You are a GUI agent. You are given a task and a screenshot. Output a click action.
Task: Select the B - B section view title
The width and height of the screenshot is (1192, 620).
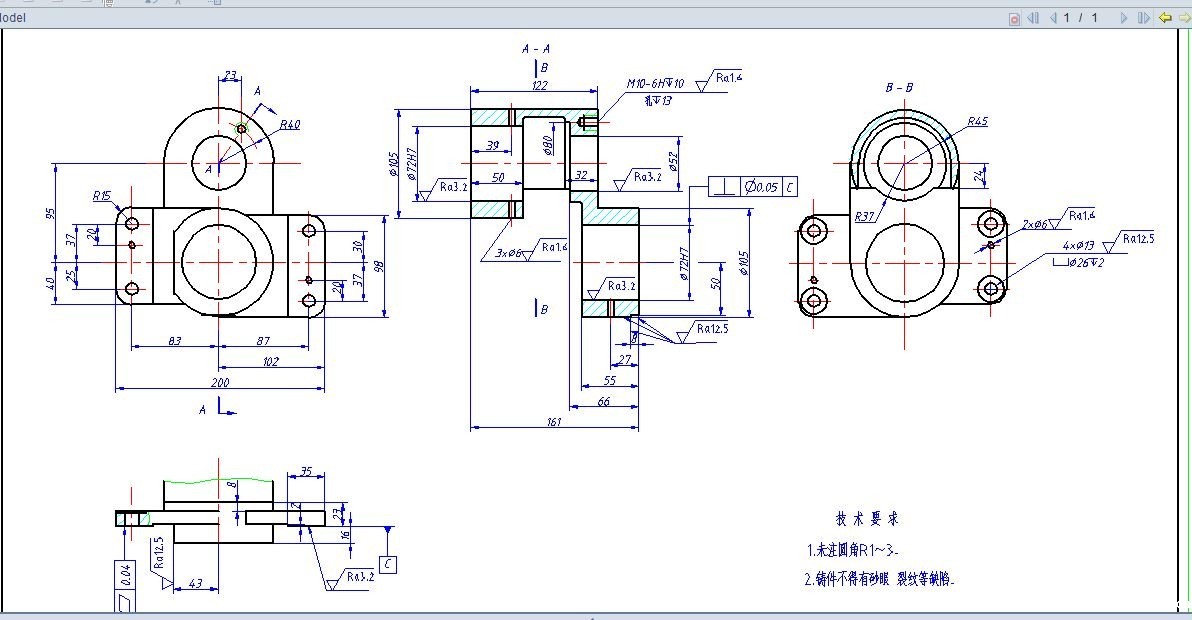899,88
